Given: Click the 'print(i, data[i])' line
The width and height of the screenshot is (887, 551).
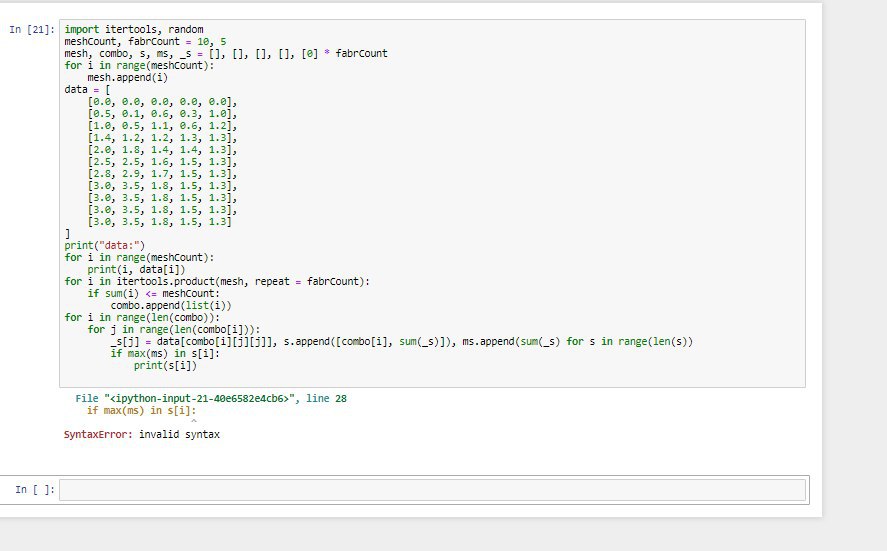Looking at the screenshot, I should click(136, 269).
